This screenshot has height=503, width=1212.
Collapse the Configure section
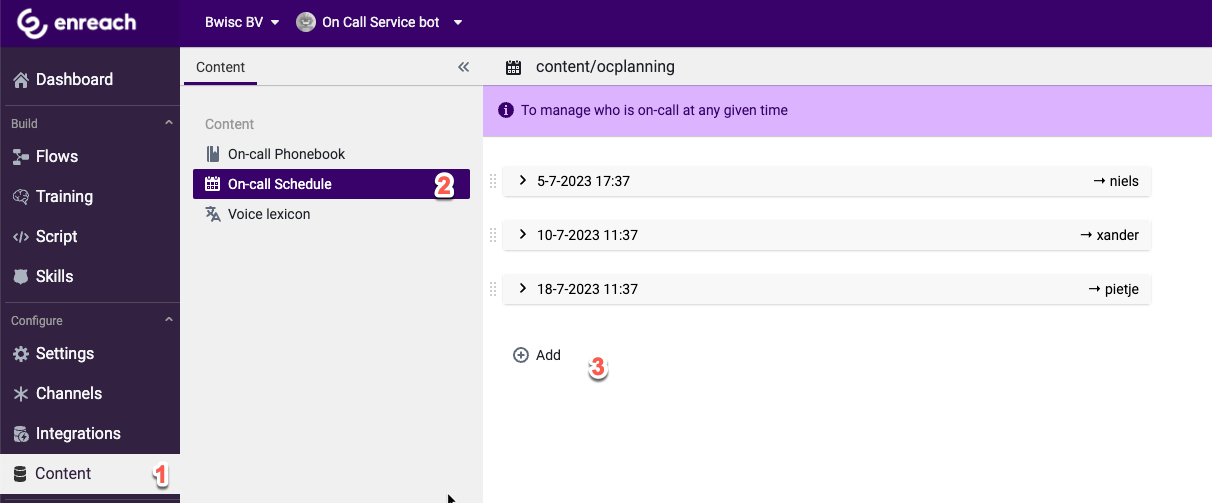coord(168,320)
